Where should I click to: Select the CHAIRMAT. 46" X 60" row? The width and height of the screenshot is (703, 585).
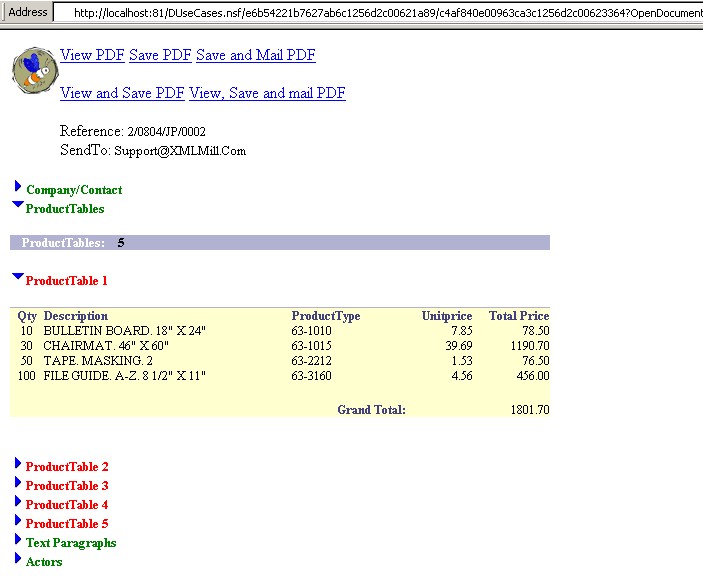(x=280, y=346)
